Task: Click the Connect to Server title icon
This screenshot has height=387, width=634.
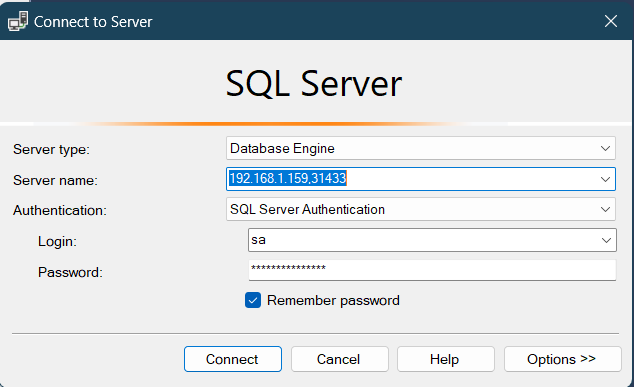Action: [17, 21]
